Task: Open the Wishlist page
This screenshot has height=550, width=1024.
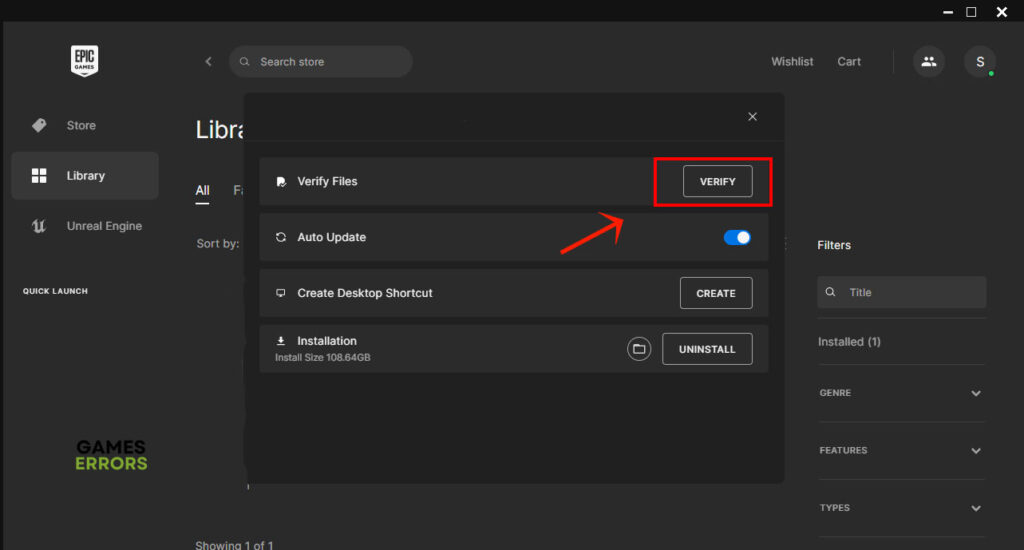Action: [x=792, y=61]
